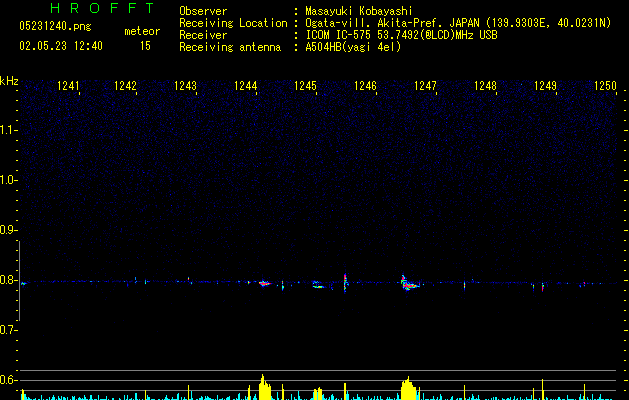Click the wide yellow power peak below 1247
The height and width of the screenshot is (400, 629).
pos(409,388)
